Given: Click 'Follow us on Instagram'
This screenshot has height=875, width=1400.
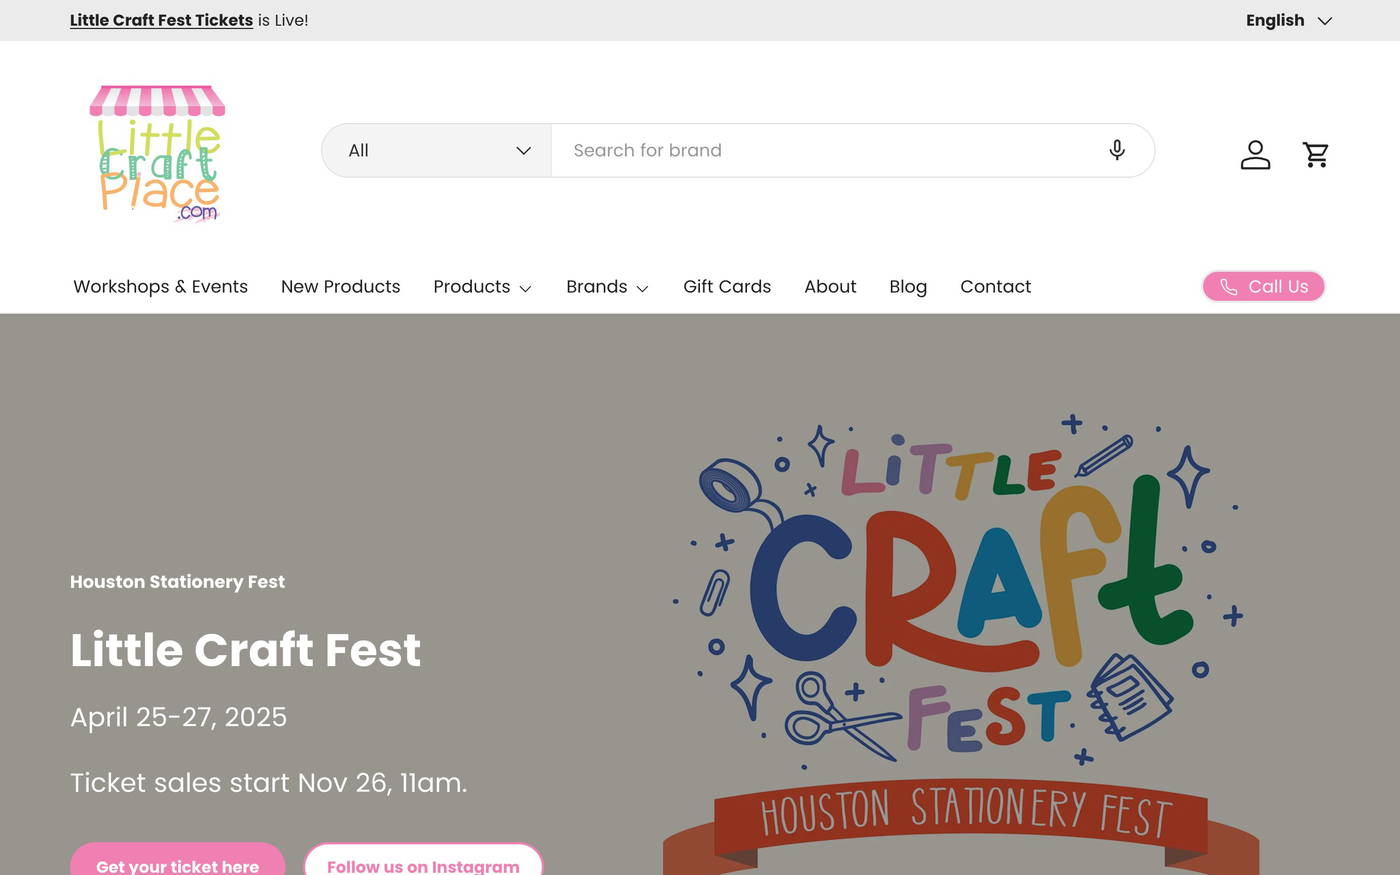Looking at the screenshot, I should pos(423,864).
